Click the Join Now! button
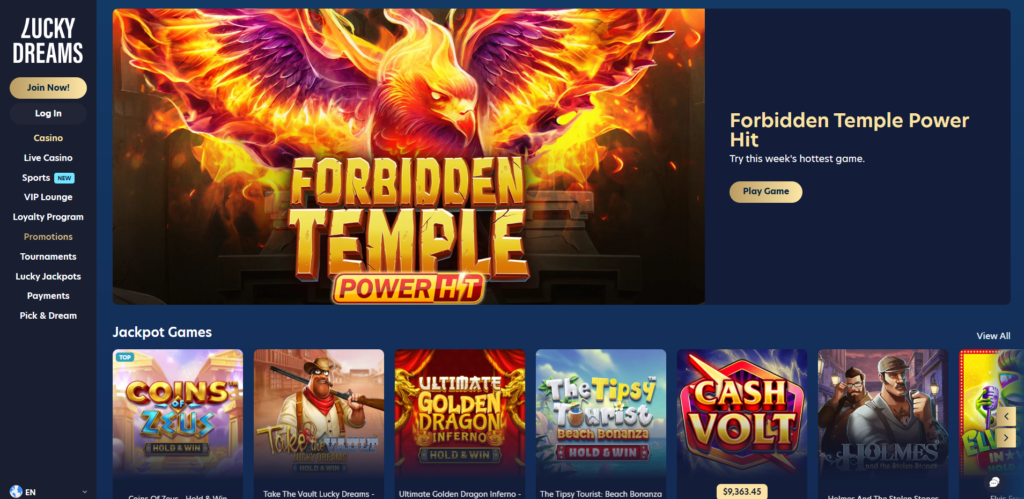1024x499 pixels. [x=48, y=88]
